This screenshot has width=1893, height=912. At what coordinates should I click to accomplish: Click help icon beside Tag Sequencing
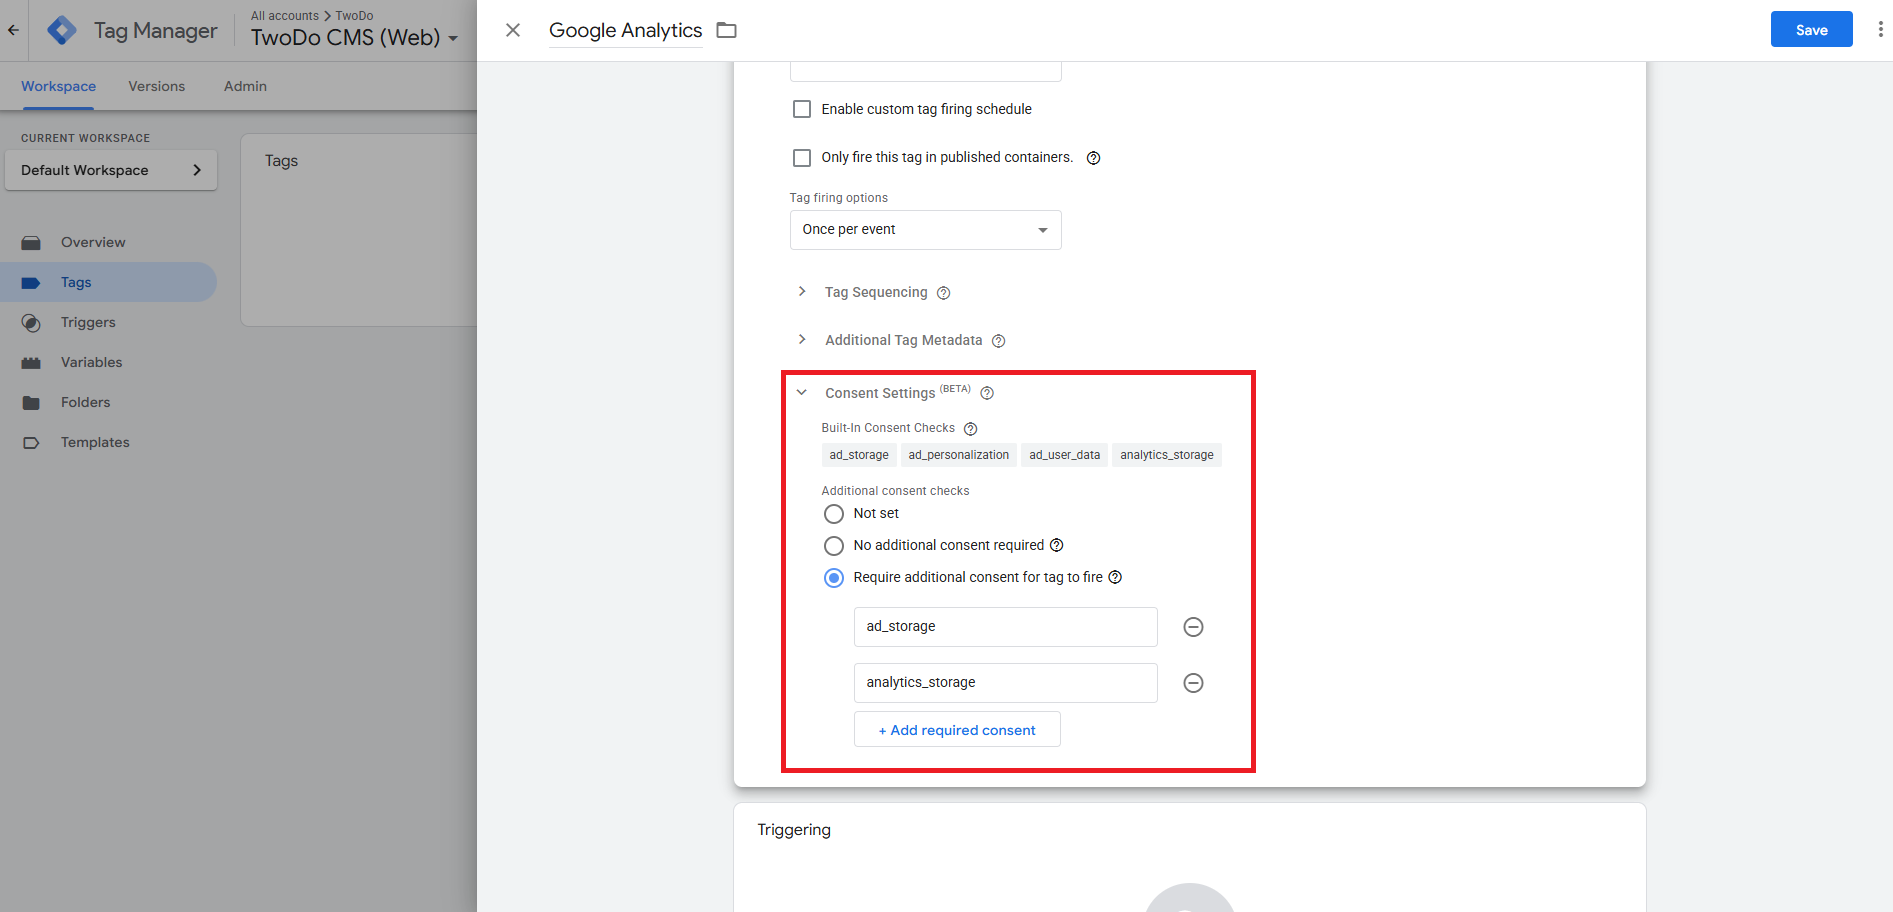pos(943,293)
